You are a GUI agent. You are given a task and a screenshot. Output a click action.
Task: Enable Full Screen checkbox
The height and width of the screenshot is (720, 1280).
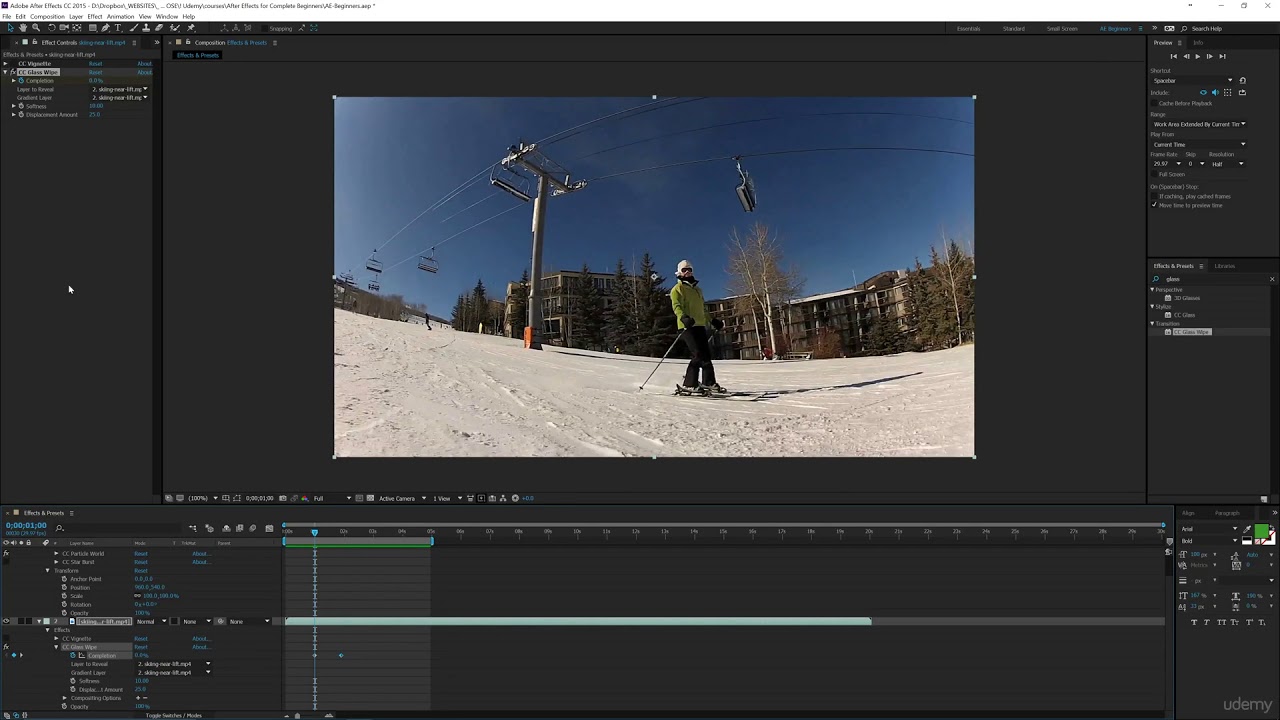coord(1154,174)
